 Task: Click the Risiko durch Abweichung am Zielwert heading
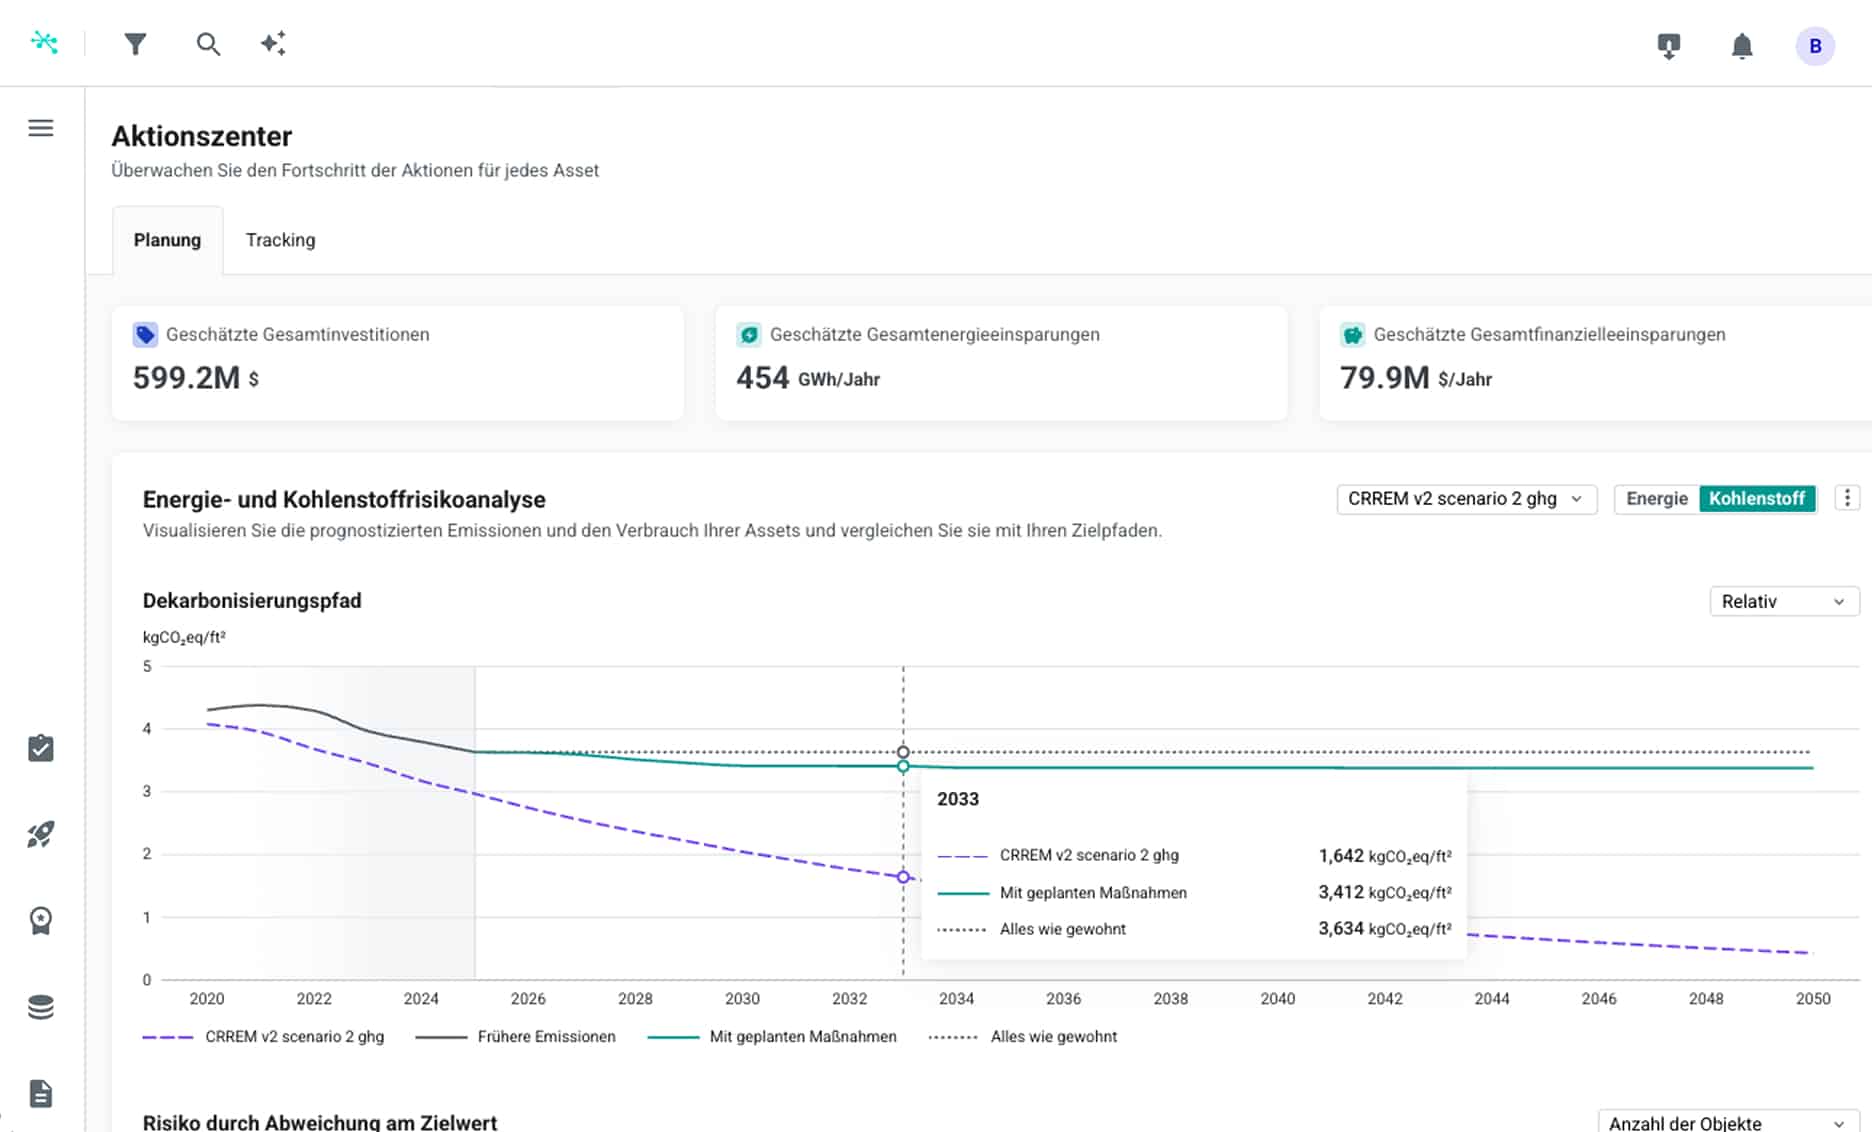point(320,1122)
